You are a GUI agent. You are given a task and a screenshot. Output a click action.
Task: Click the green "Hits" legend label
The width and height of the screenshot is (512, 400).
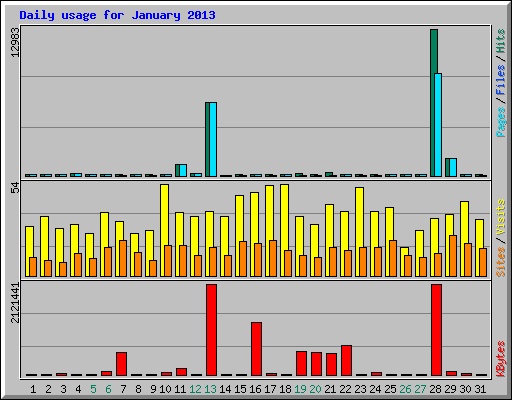click(501, 41)
